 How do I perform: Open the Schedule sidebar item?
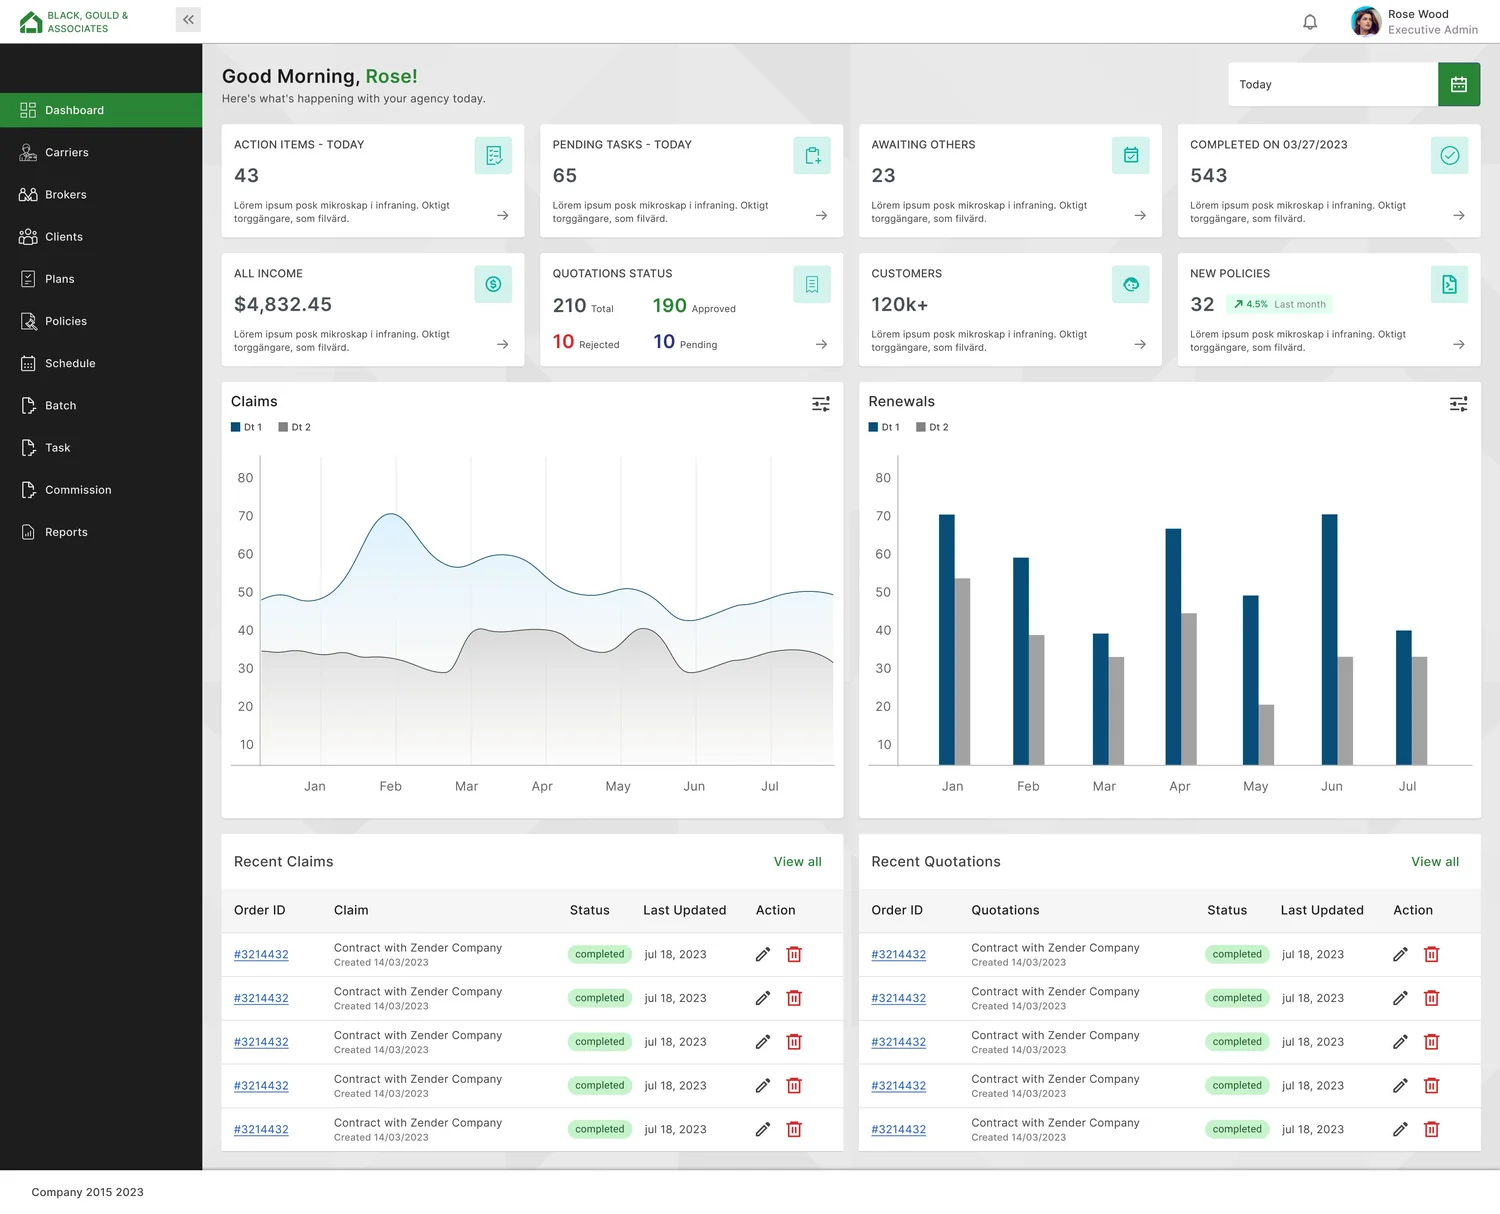tap(101, 363)
